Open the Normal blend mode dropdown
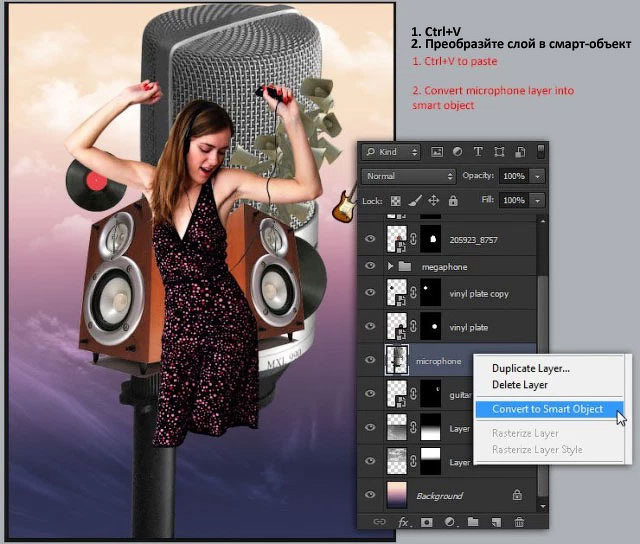This screenshot has height=544, width=640. pyautogui.click(x=409, y=176)
